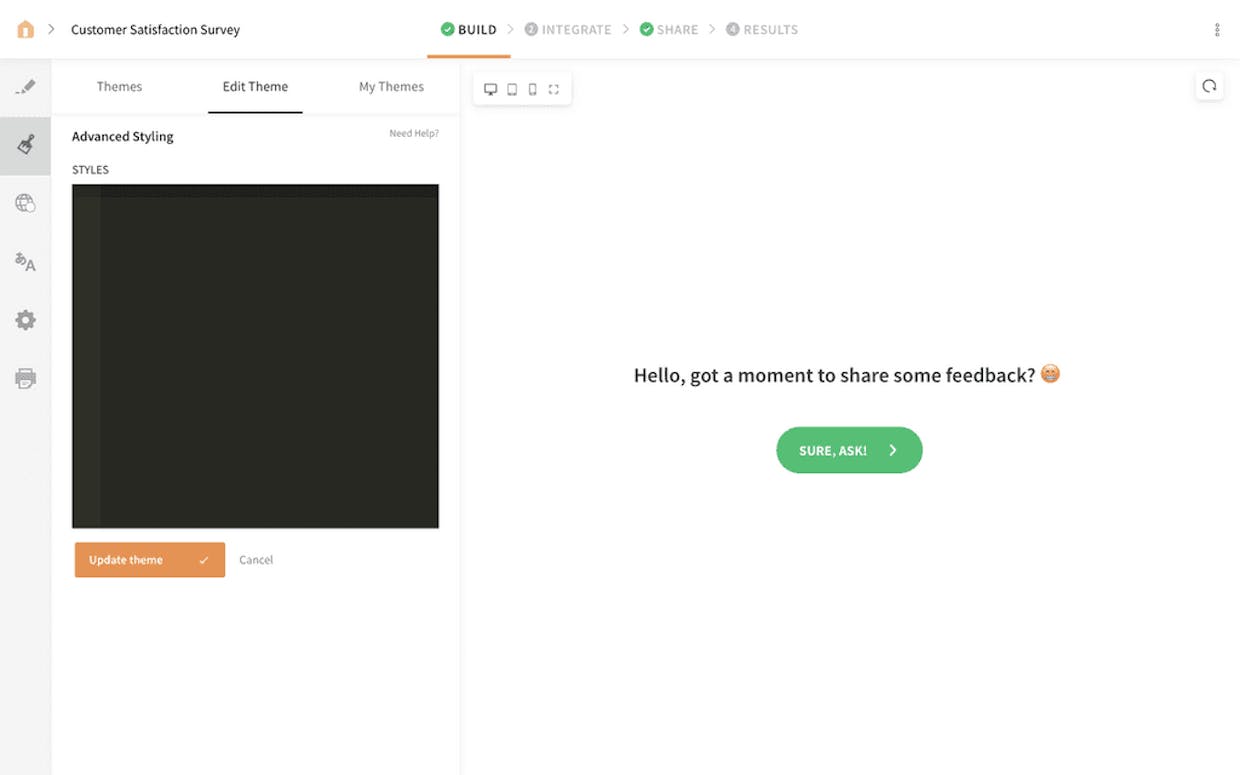Click the Advanced Styling heading
Screen dimensions: 1240x775
pos(123,137)
